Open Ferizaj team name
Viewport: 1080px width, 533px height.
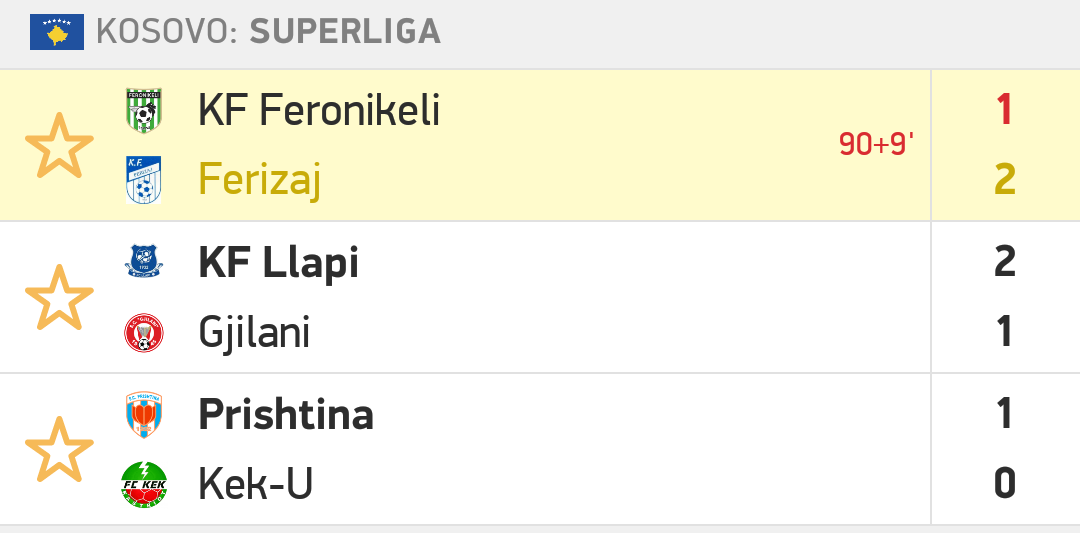click(259, 180)
